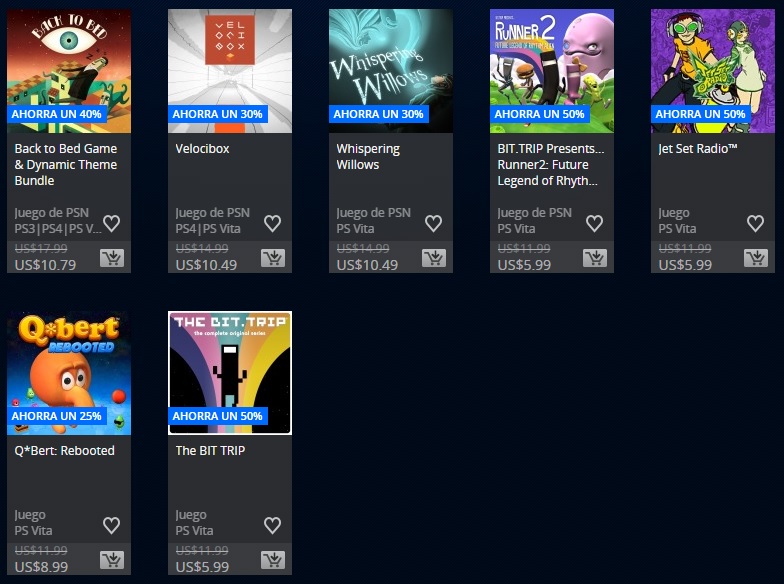Image resolution: width=784 pixels, height=584 pixels.
Task: Add Jet Set Radio to the cart
Action: click(x=756, y=258)
